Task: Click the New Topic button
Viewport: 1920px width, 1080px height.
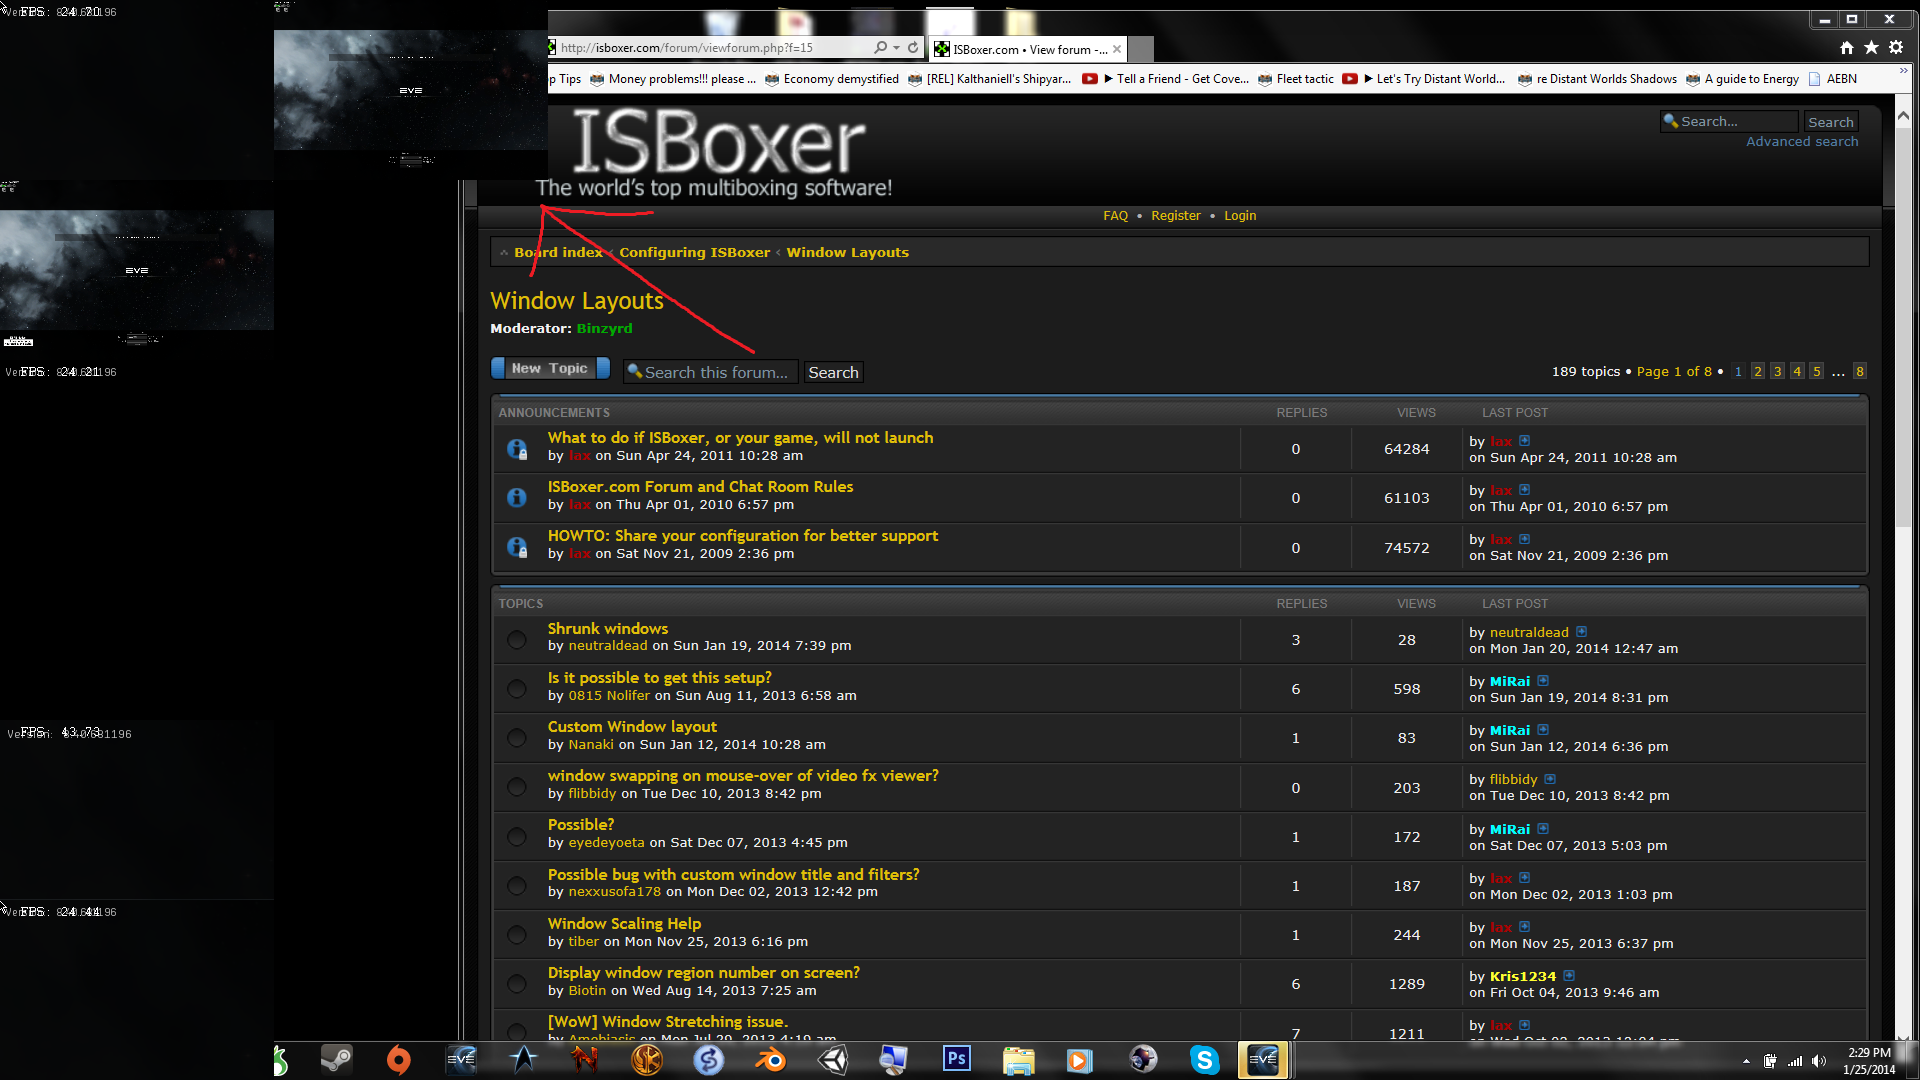Action: click(550, 368)
